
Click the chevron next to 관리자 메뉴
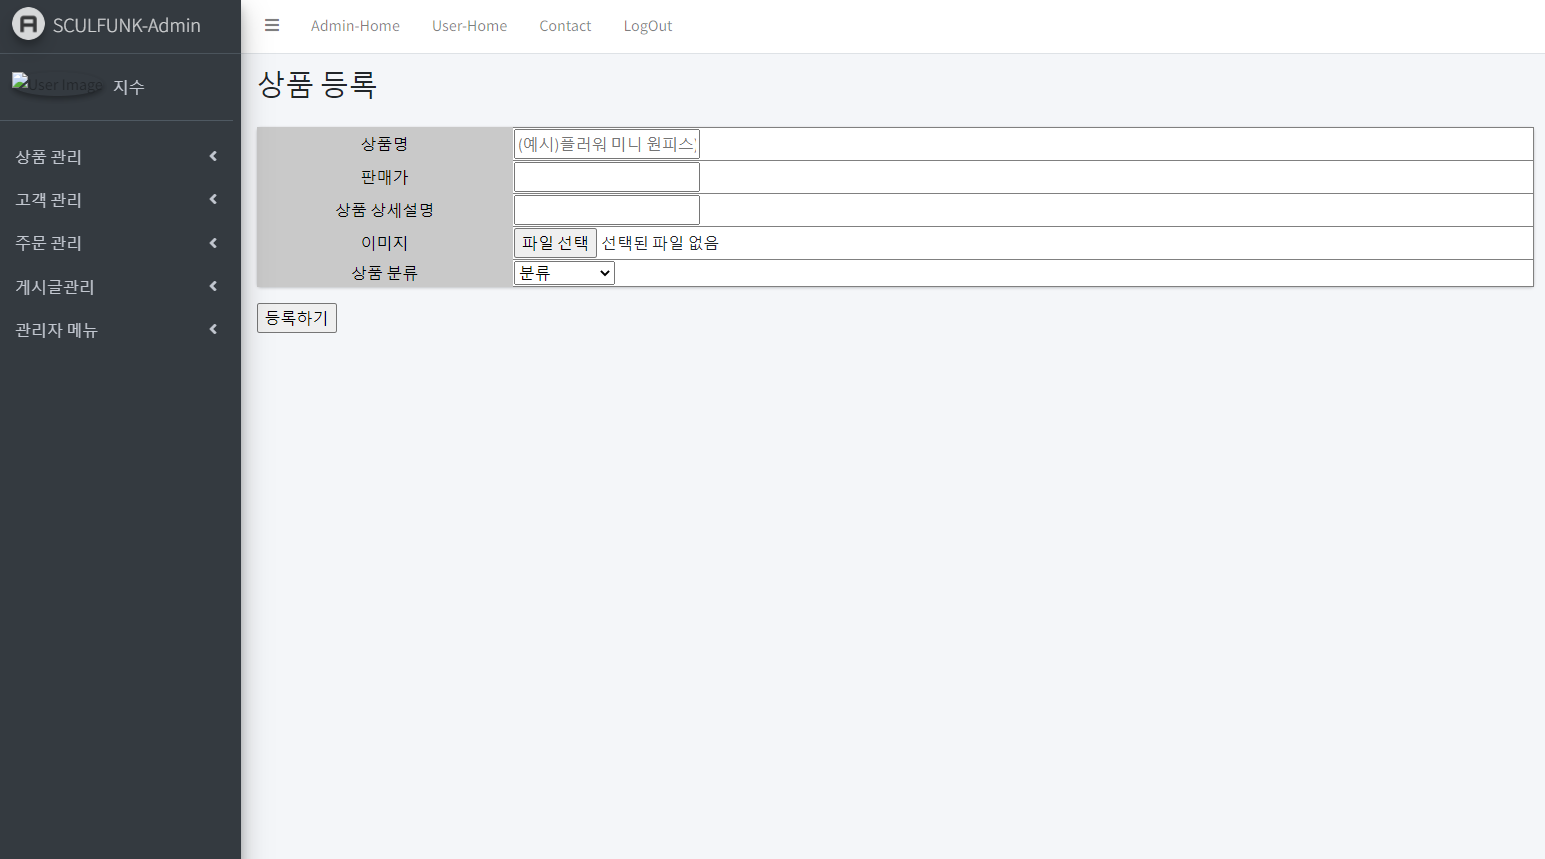[x=213, y=329]
